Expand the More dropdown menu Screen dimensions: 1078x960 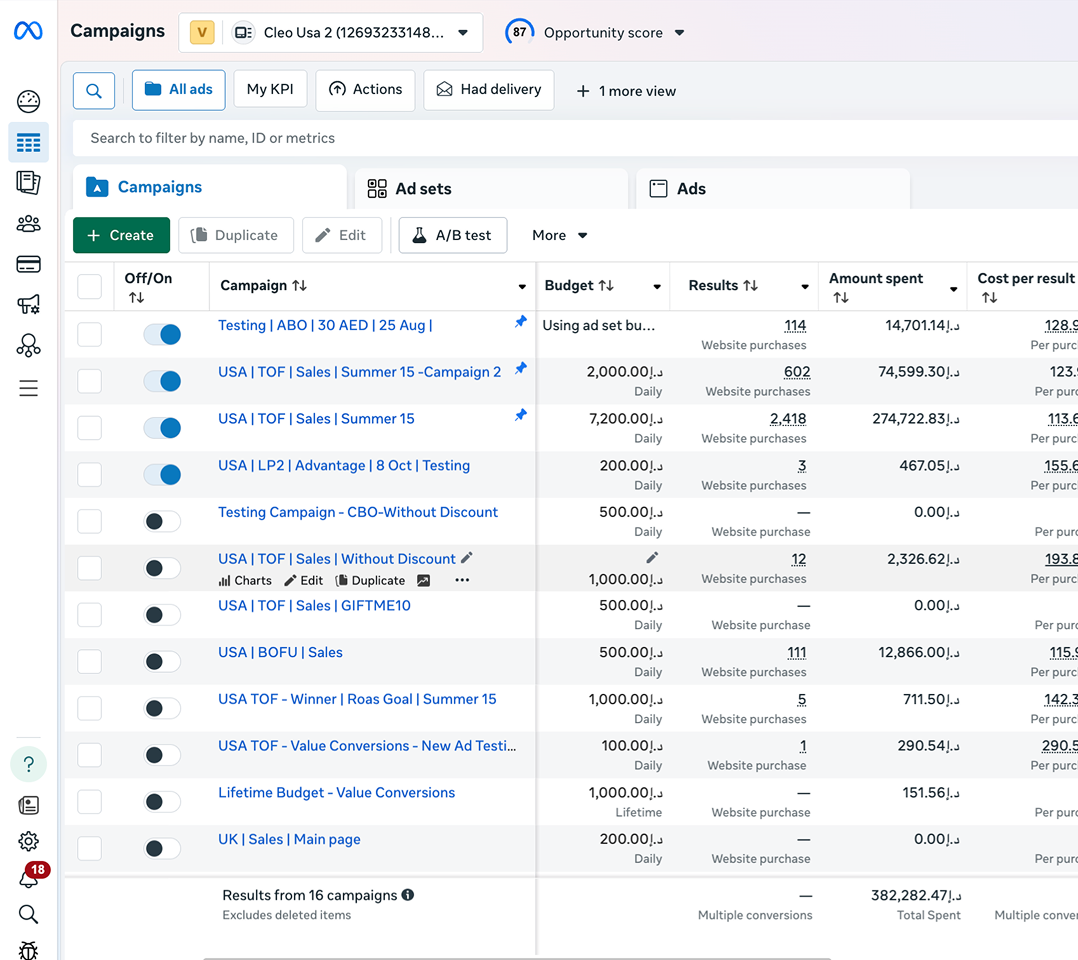pyautogui.click(x=560, y=235)
